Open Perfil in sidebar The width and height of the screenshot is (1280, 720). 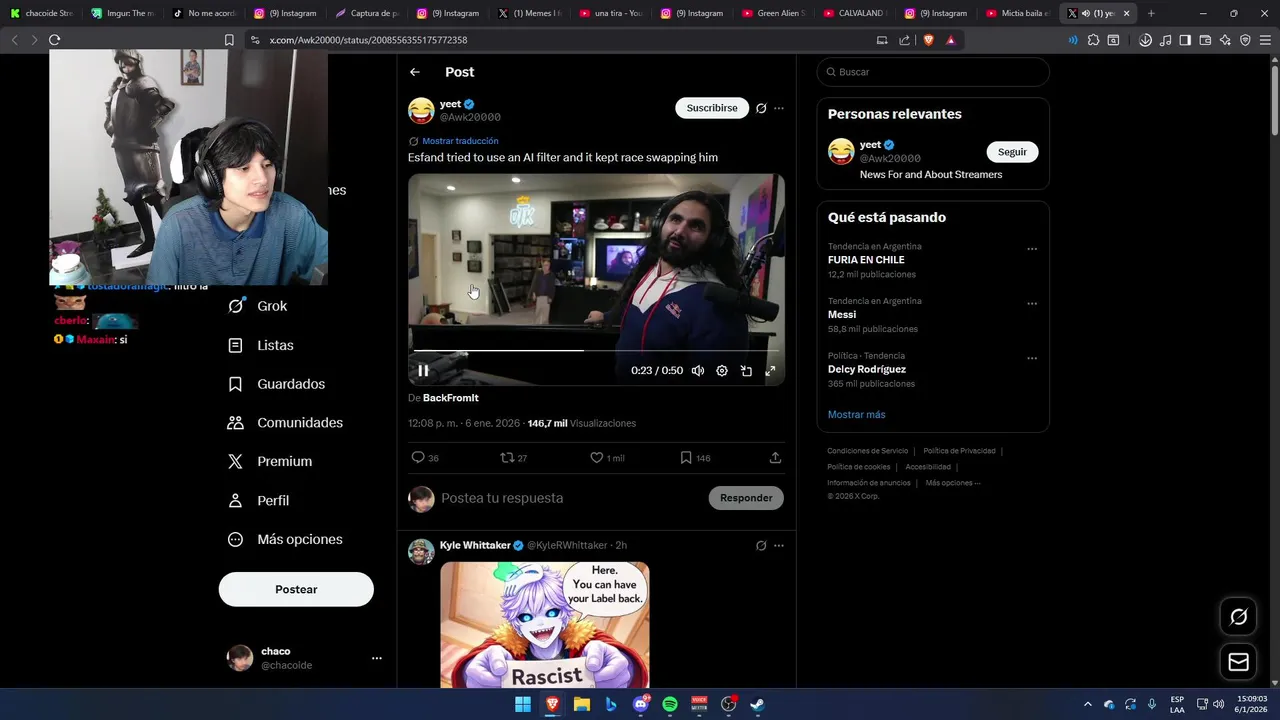pyautogui.click(x=259, y=500)
